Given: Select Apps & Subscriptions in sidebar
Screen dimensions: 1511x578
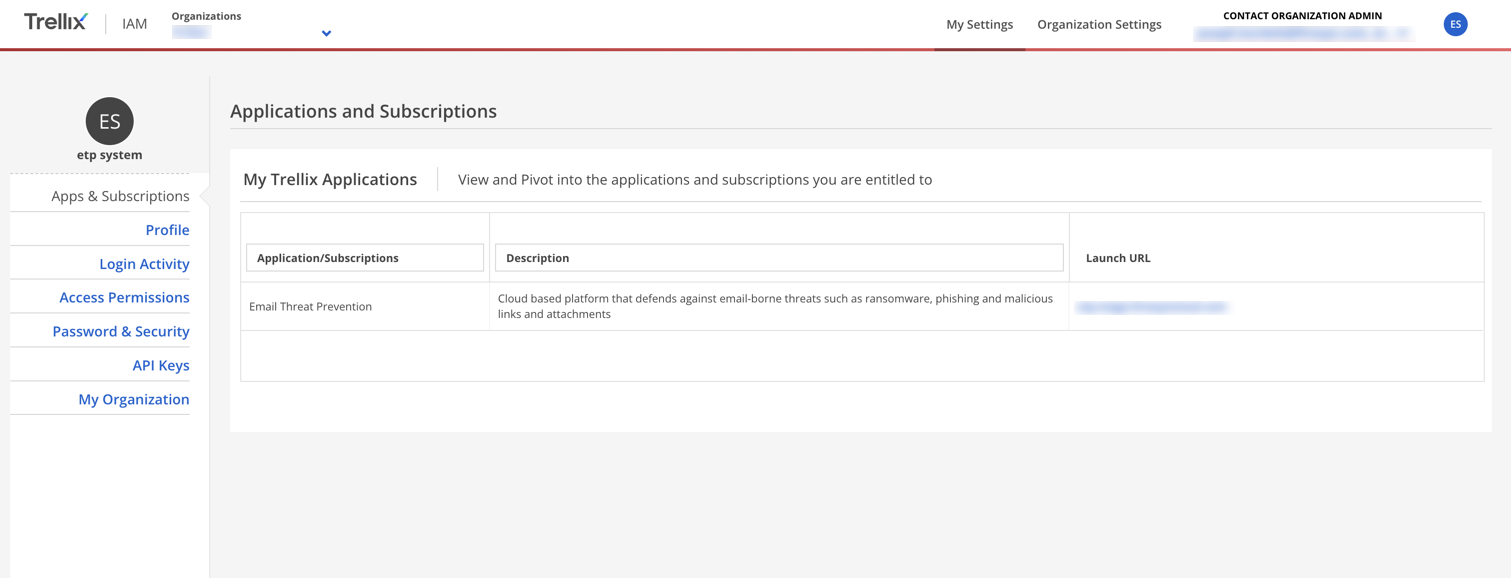Looking at the screenshot, I should point(120,196).
